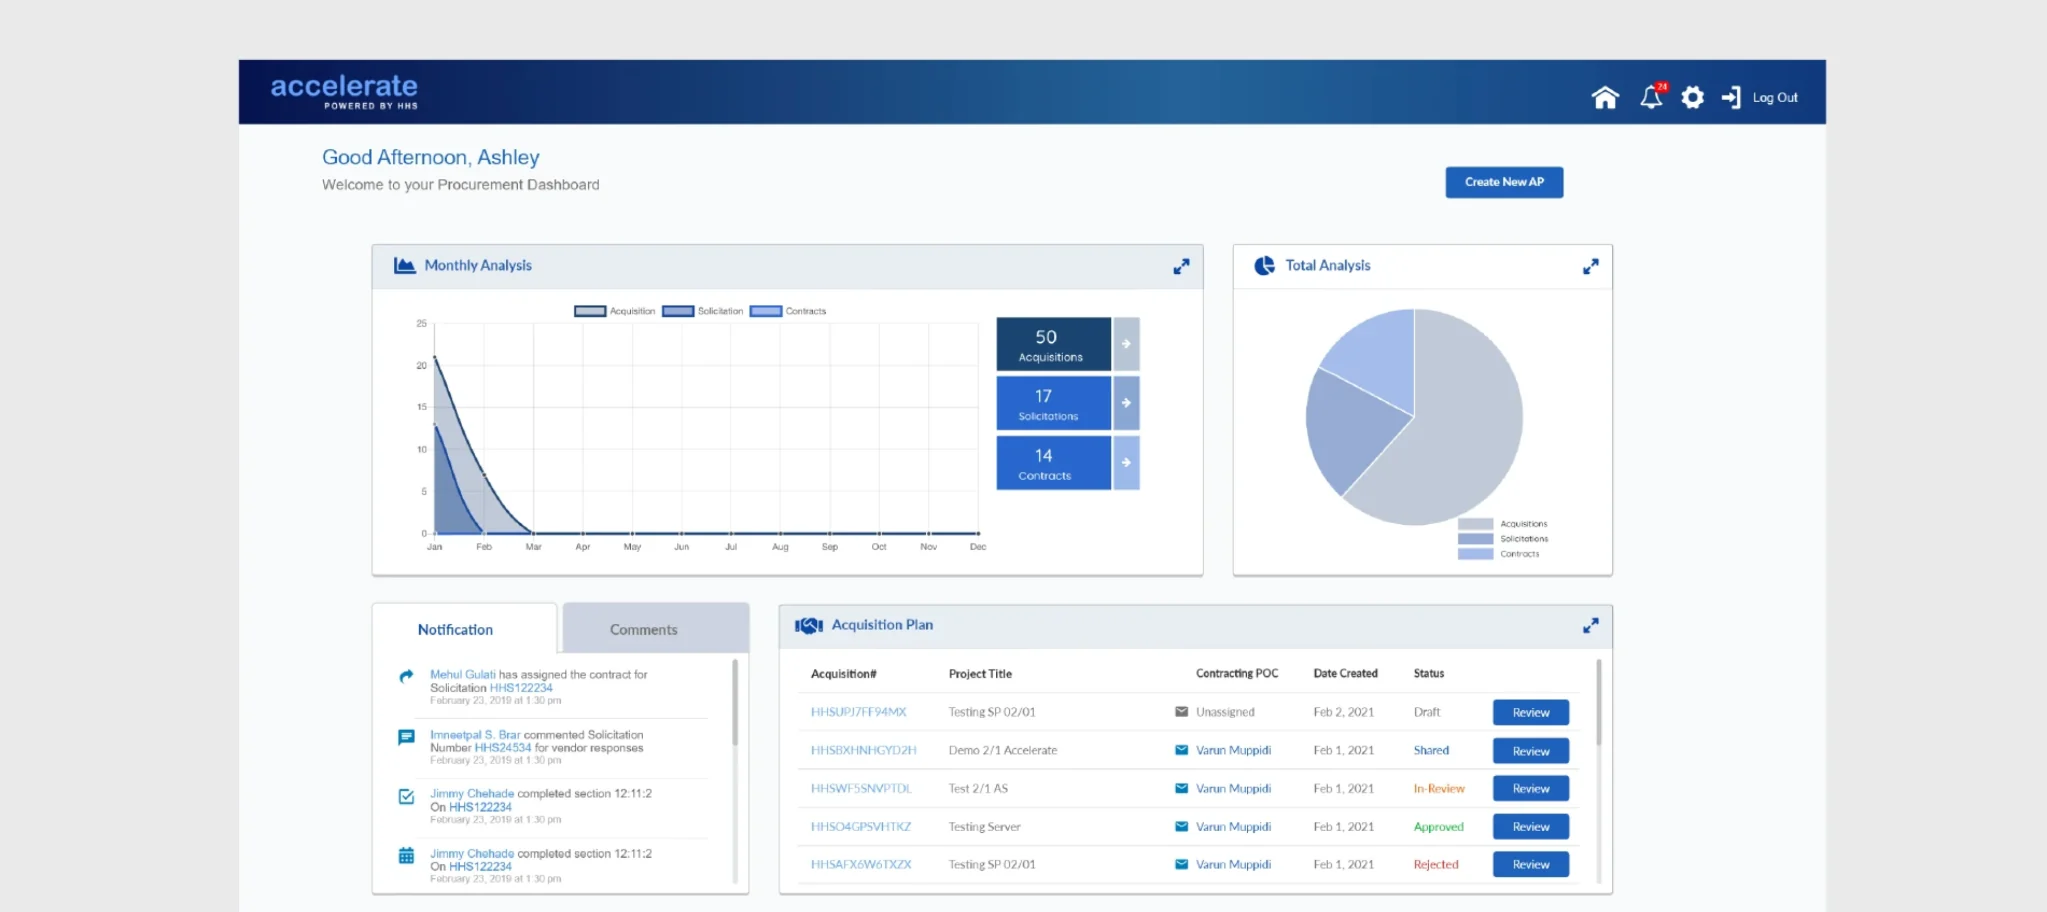Open acquisition link HHSO4GPSVHTKZ

point(860,827)
